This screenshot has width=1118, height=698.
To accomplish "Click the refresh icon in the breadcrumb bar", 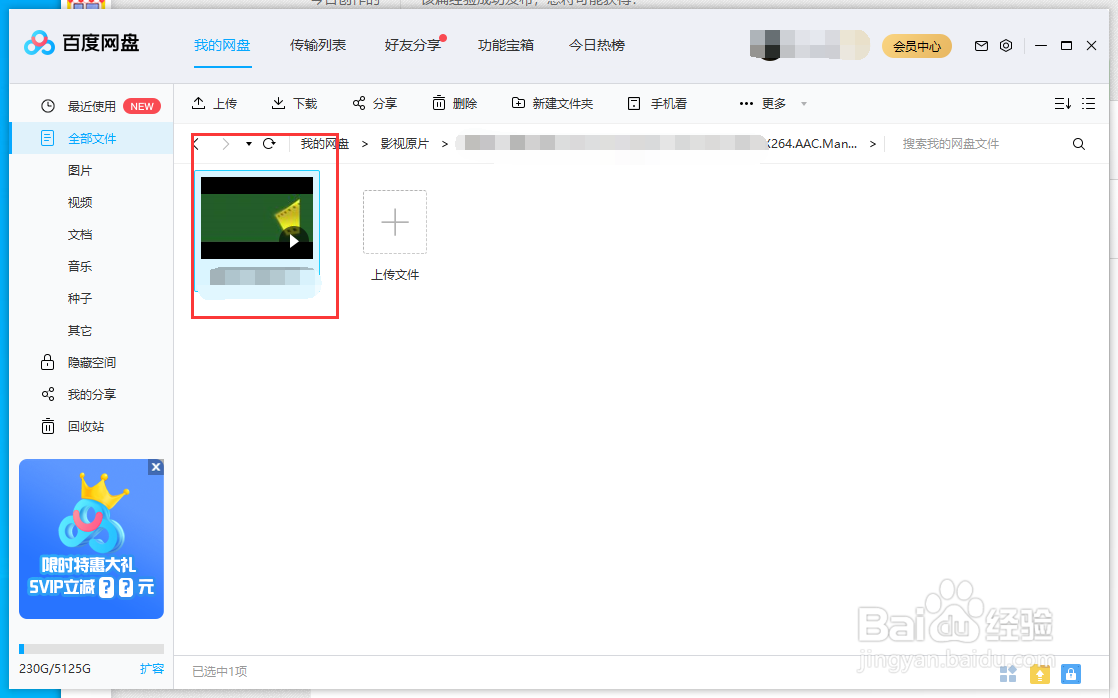I will (268, 143).
